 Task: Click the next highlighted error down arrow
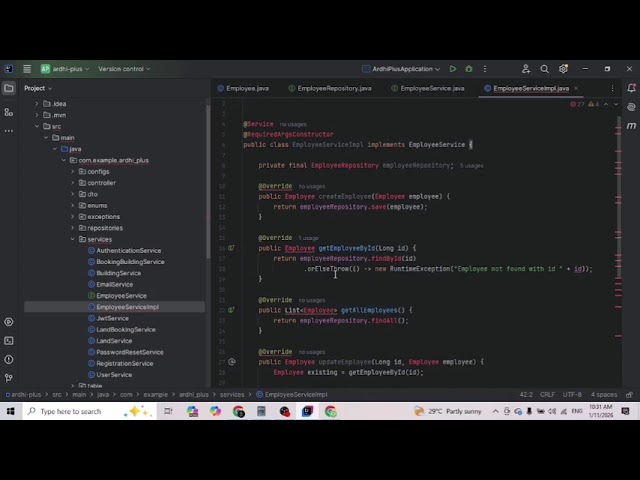coord(616,104)
